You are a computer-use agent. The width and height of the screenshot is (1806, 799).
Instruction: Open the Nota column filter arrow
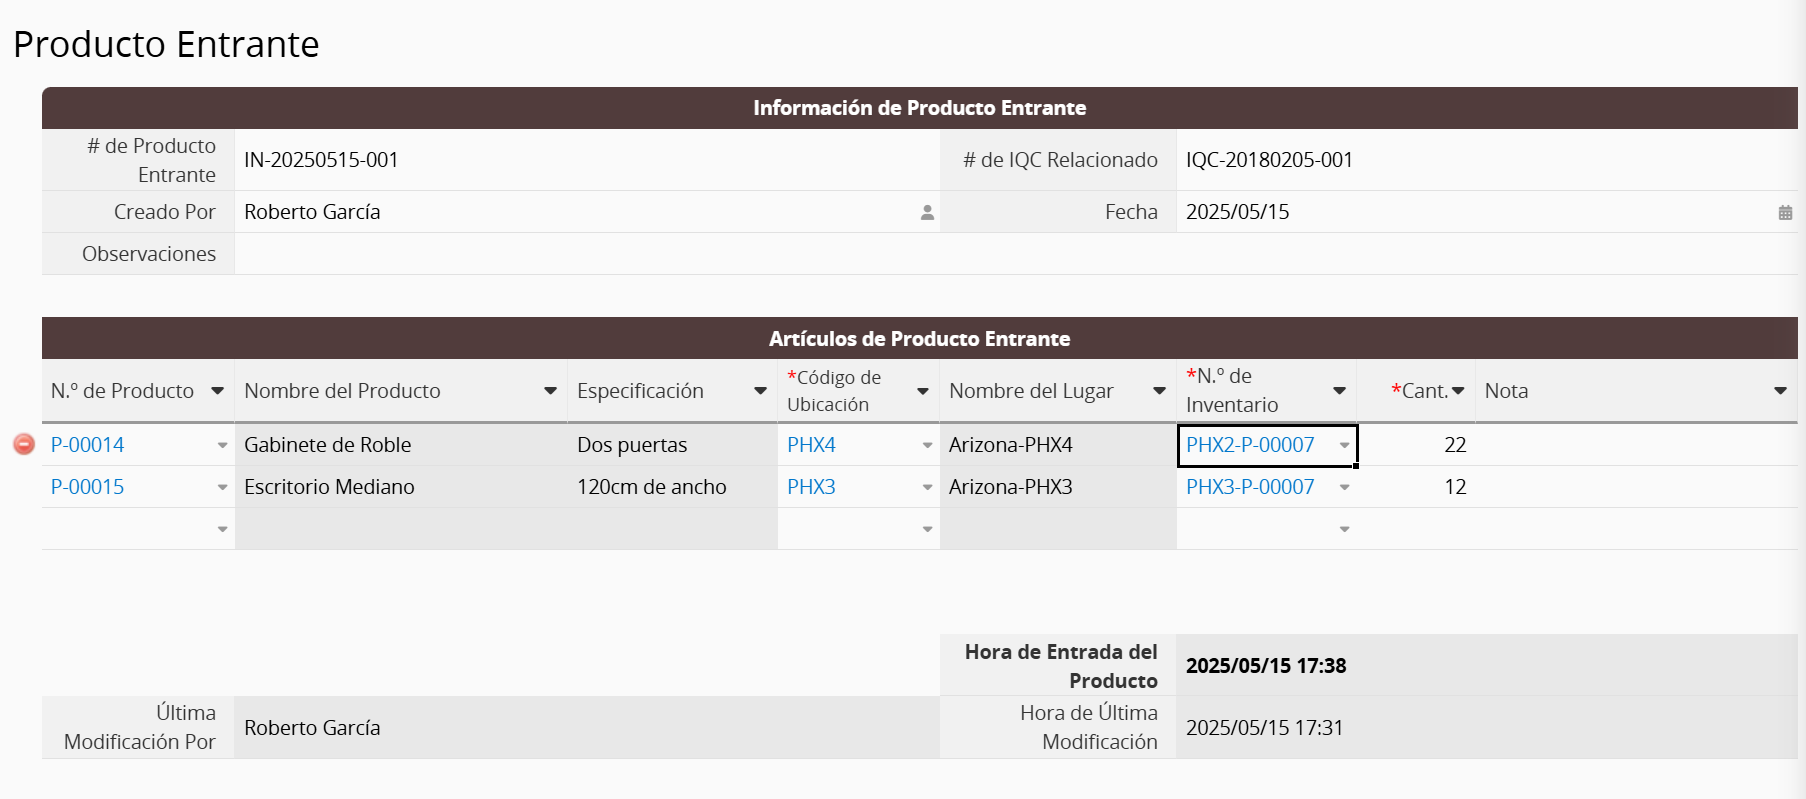click(1780, 391)
